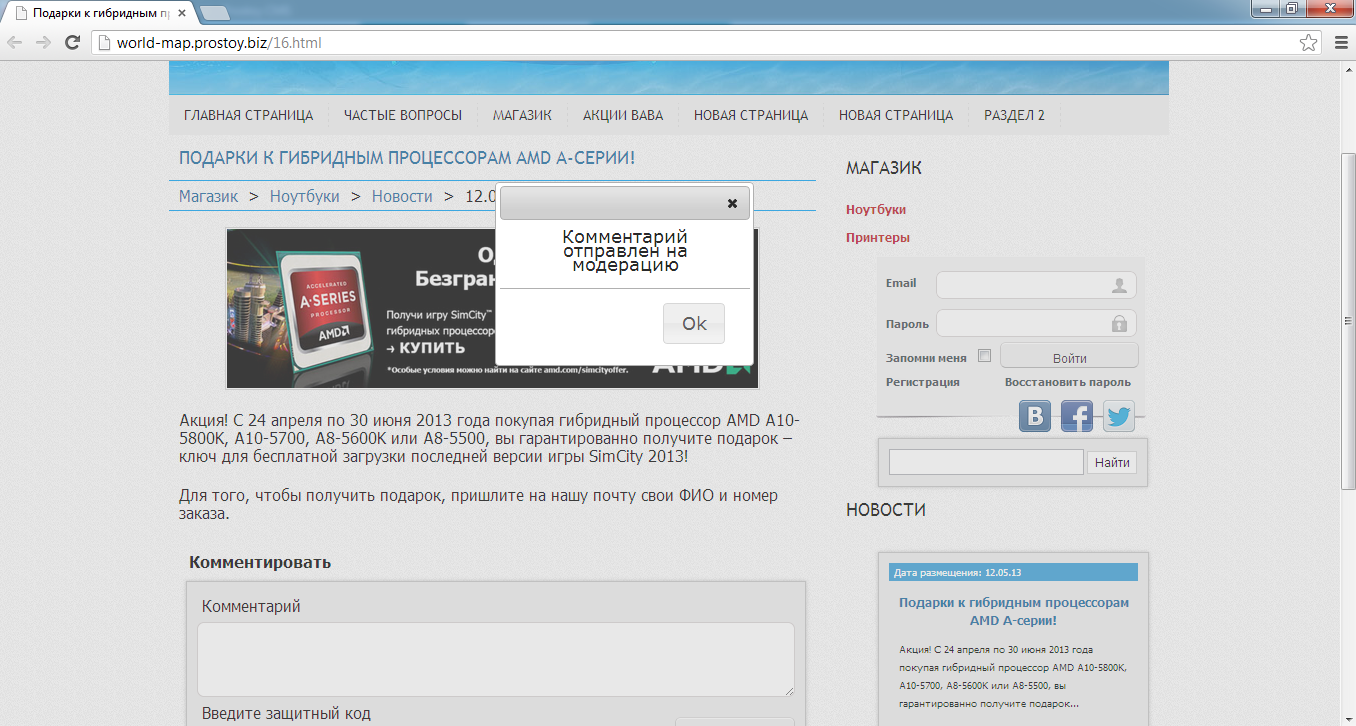This screenshot has height=726, width=1356.
Task: Open "Раздел 2" in the navigation
Action: 1014,115
